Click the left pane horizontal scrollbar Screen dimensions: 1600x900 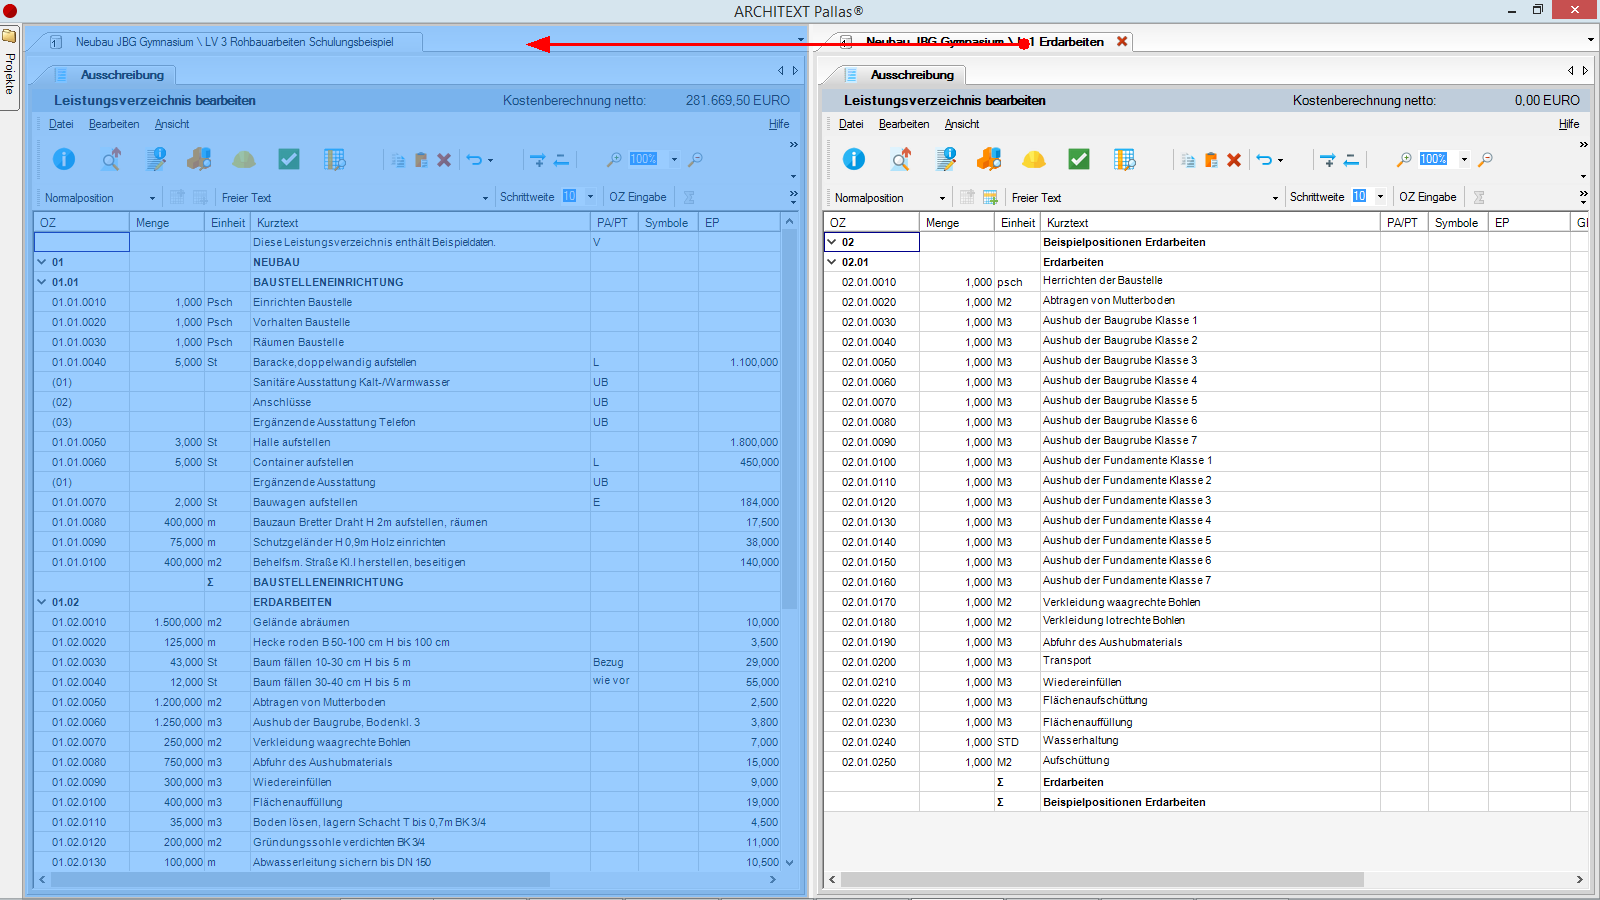[x=300, y=879]
